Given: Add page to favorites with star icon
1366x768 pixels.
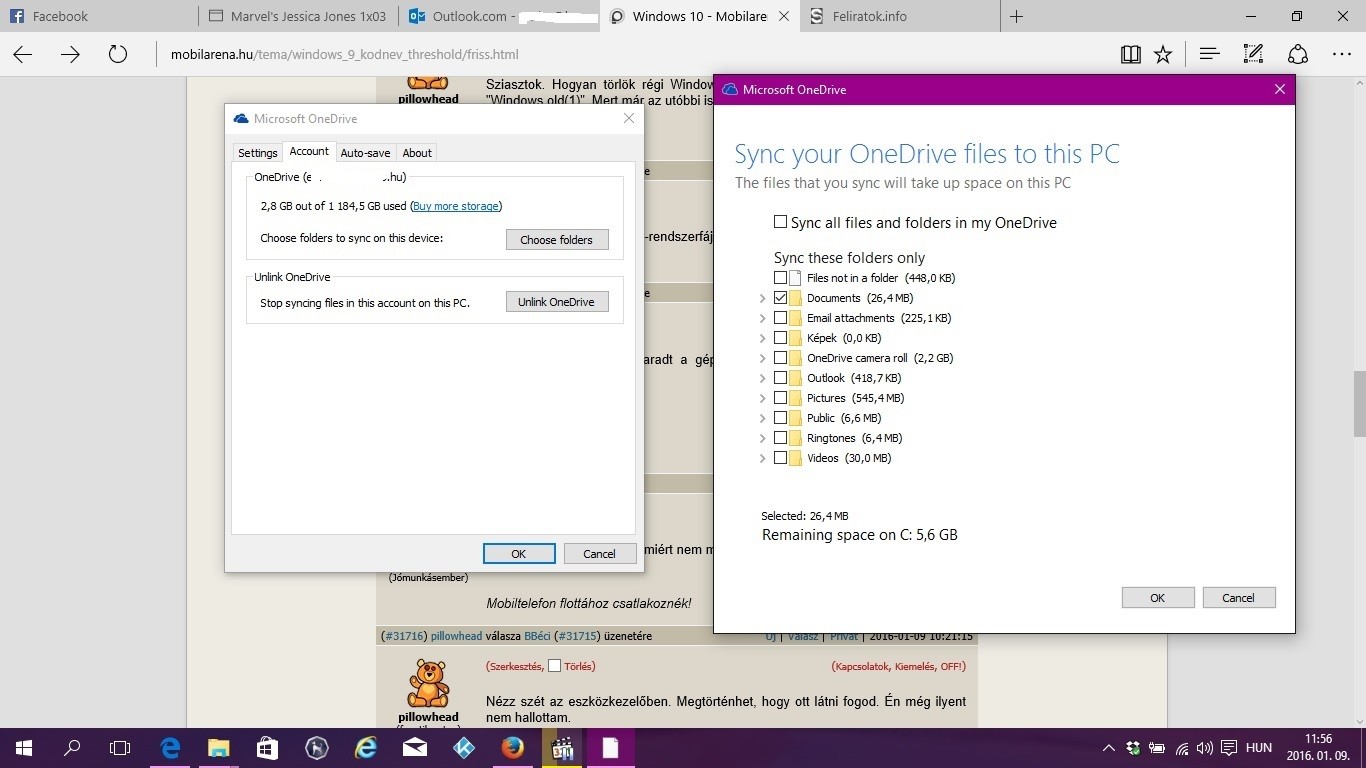Looking at the screenshot, I should coord(1163,55).
